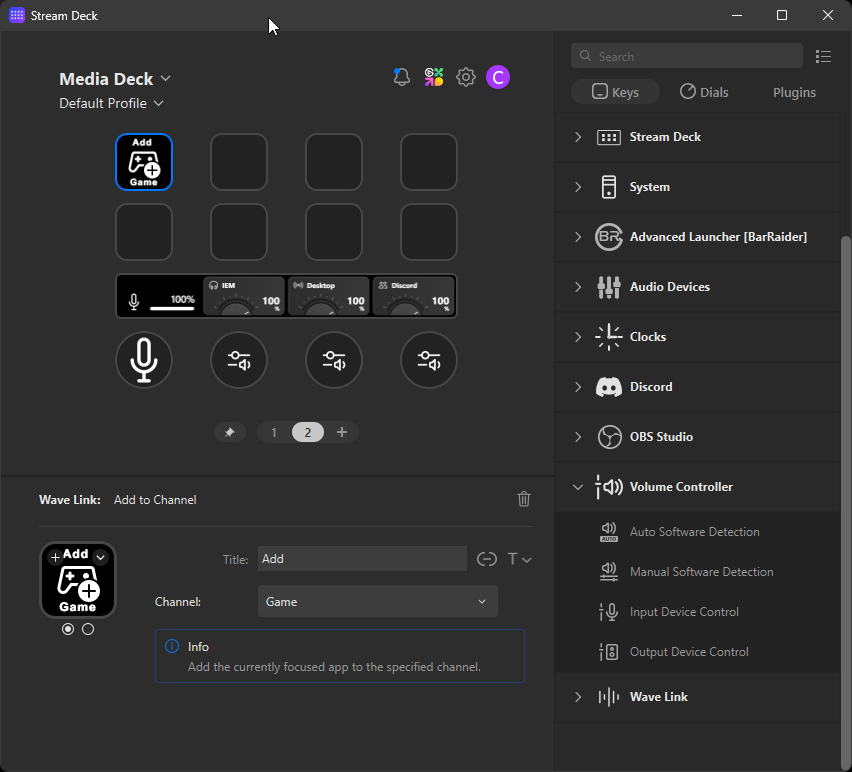Image resolution: width=852 pixels, height=772 pixels.
Task: Open the Channel dropdown showing Game
Action: tap(377, 602)
